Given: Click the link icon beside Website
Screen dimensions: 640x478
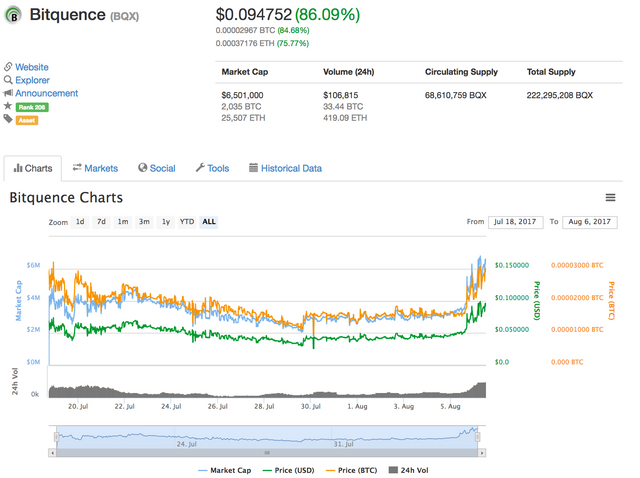Looking at the screenshot, I should [8, 67].
